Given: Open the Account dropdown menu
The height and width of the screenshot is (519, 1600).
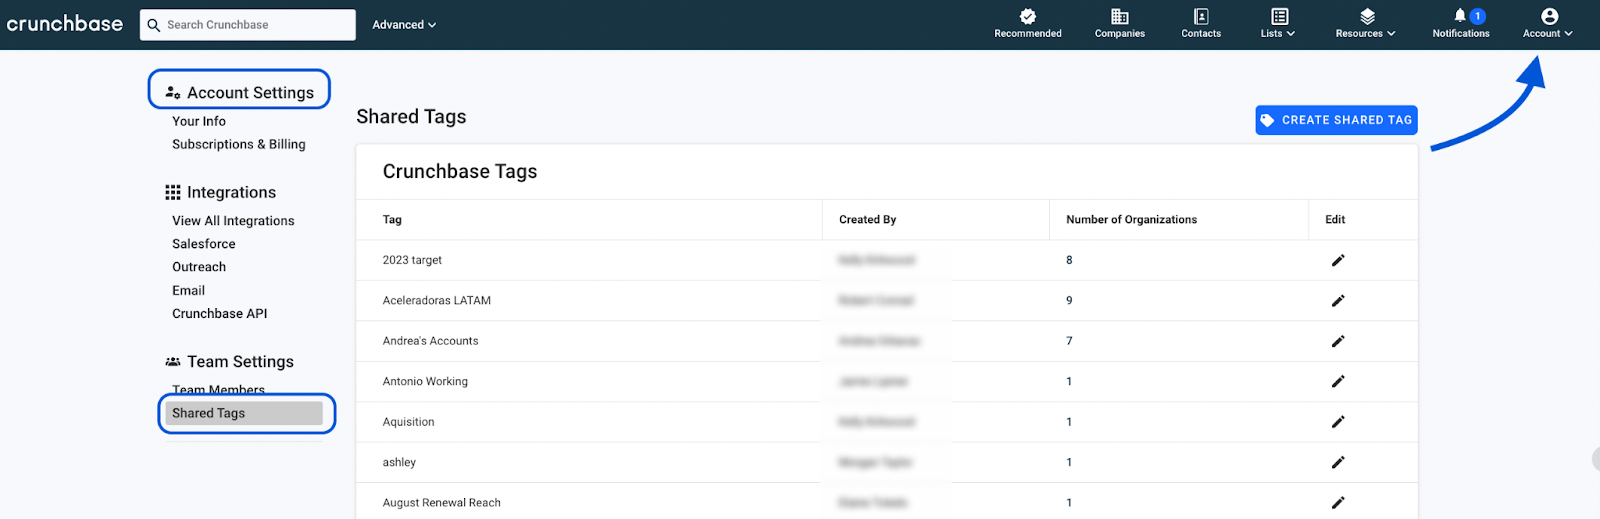Looking at the screenshot, I should (1548, 24).
